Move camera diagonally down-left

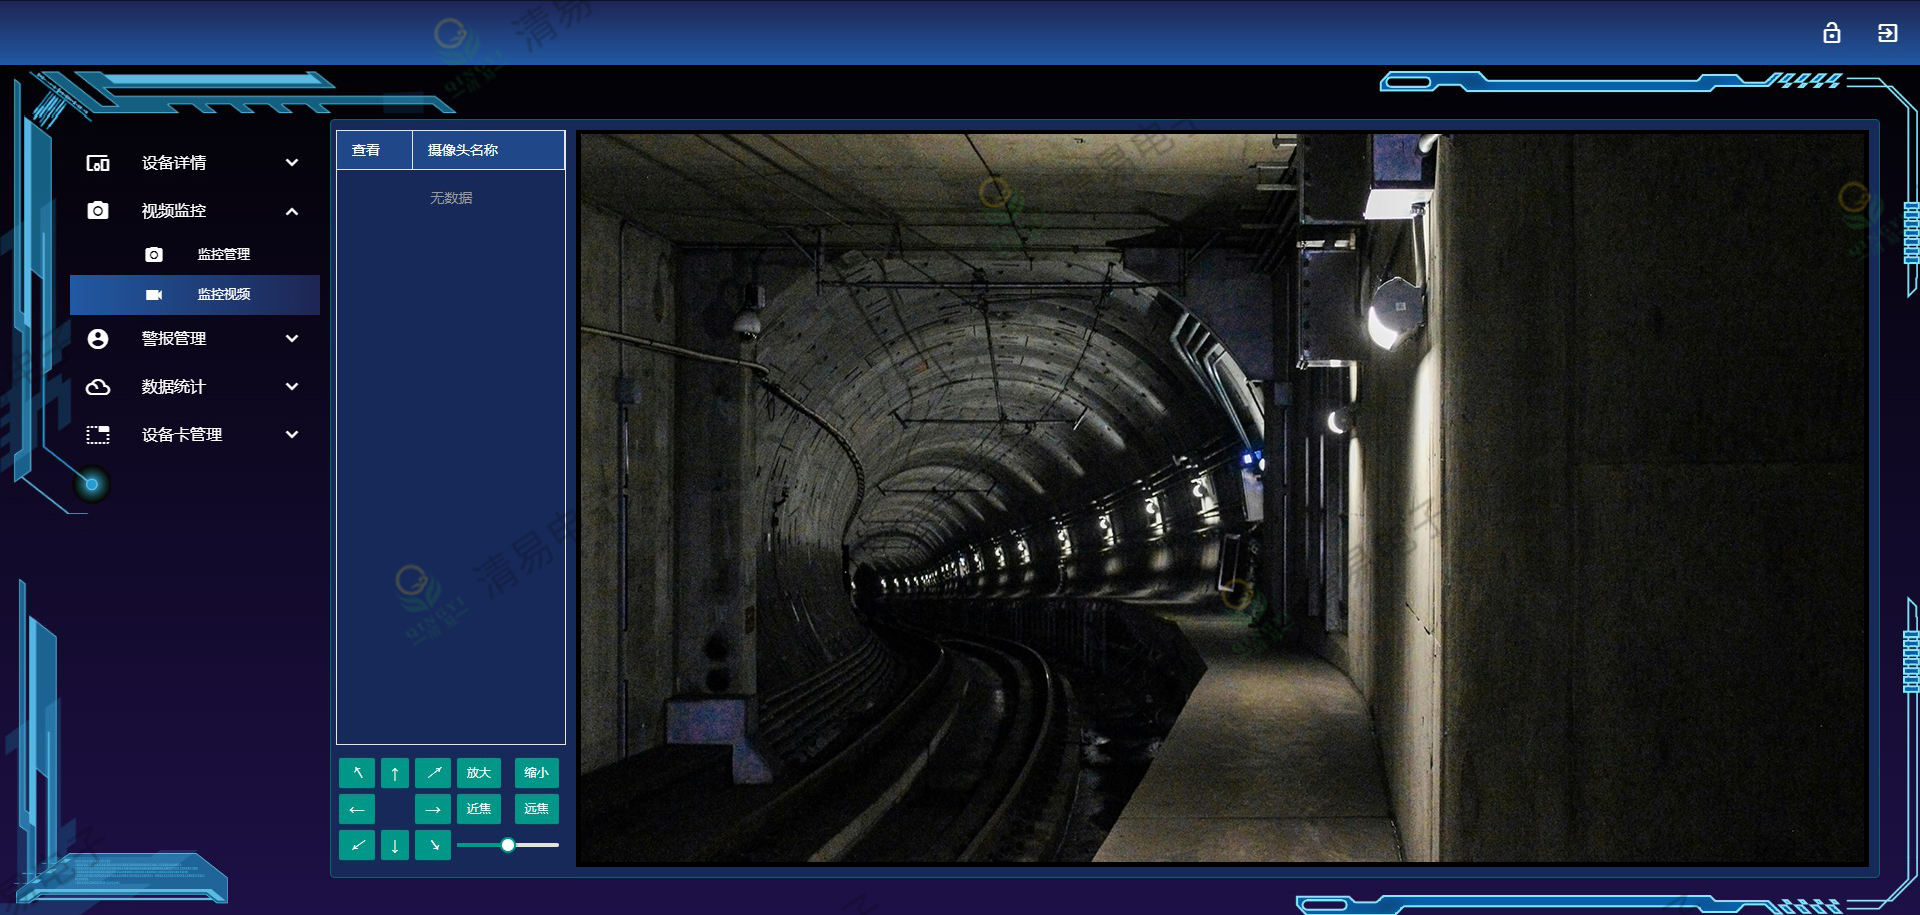point(357,845)
